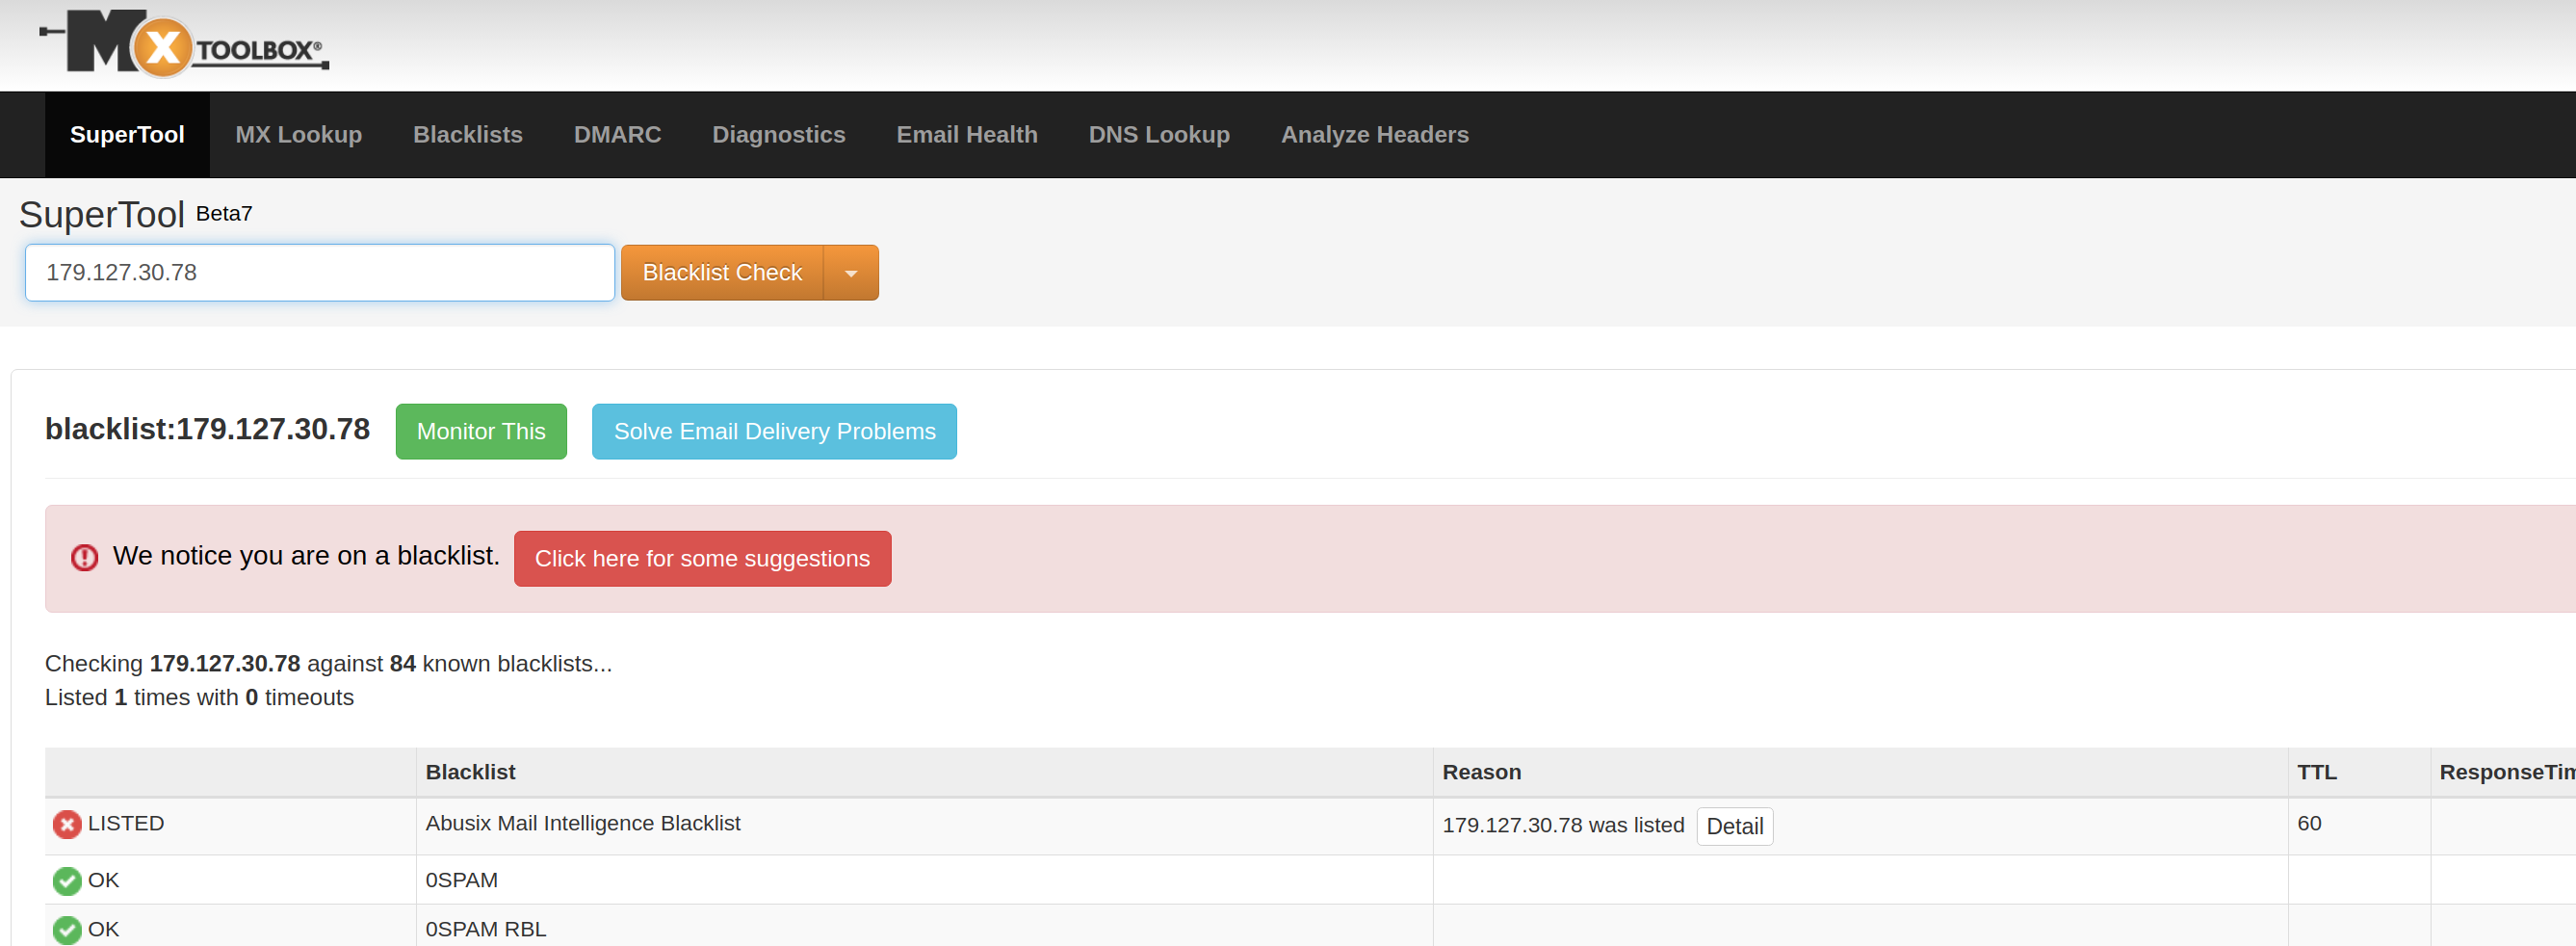The height and width of the screenshot is (946, 2576).
Task: Open the DMARC tab
Action: coord(617,135)
